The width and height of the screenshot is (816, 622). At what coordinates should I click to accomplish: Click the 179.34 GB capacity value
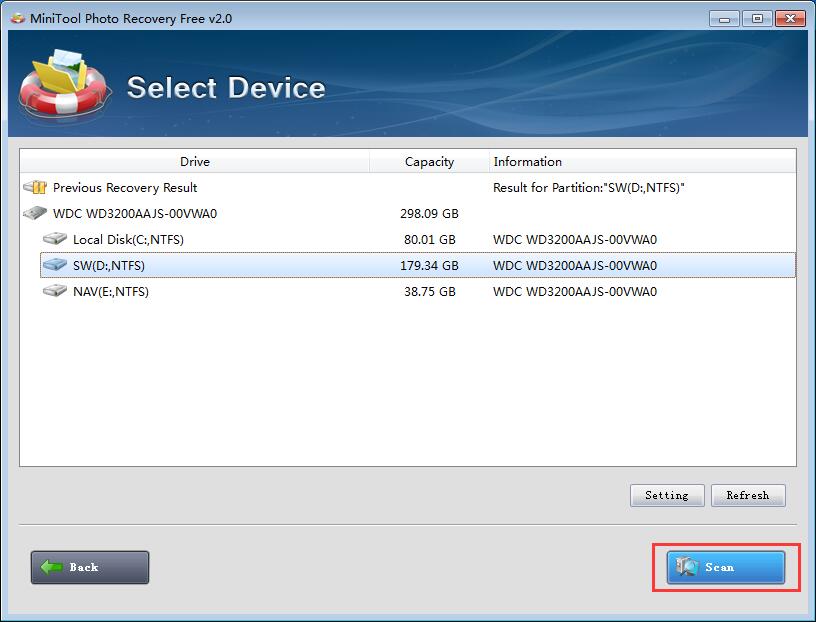429,265
